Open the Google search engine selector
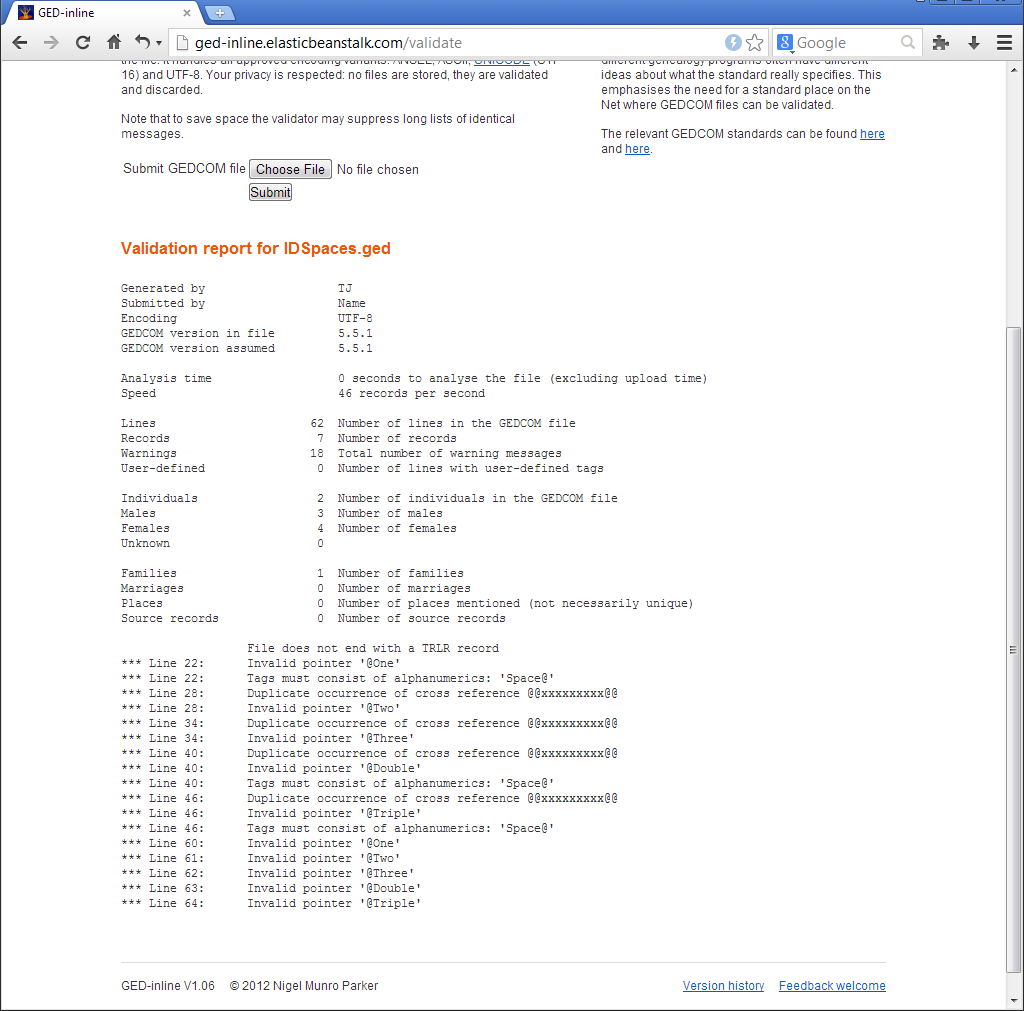The image size is (1024, 1011). click(x=786, y=43)
